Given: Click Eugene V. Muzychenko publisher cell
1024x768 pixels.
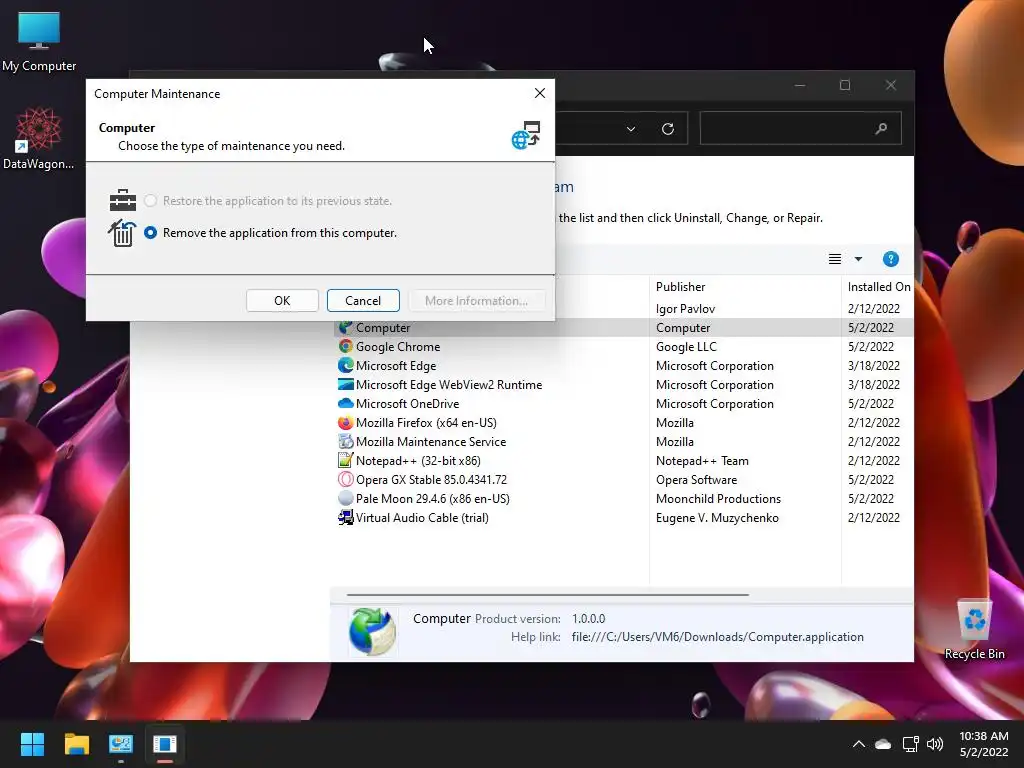Looking at the screenshot, I should point(717,518).
